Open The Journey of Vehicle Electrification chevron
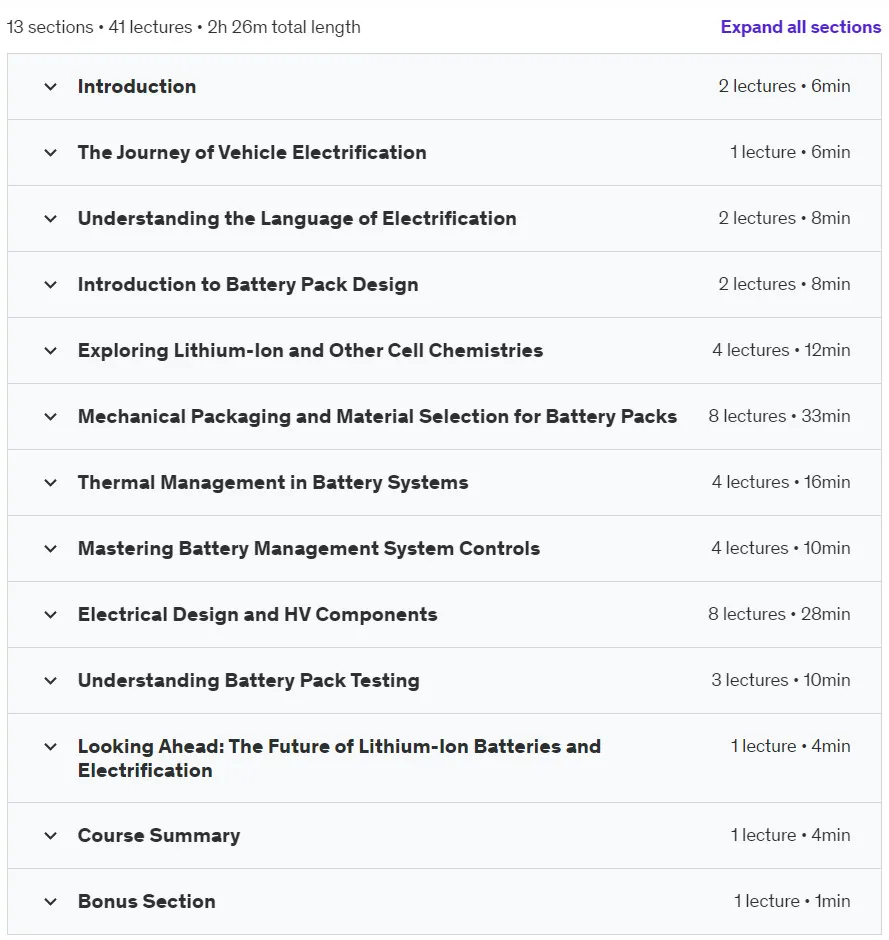This screenshot has width=889, height=940. tap(51, 152)
